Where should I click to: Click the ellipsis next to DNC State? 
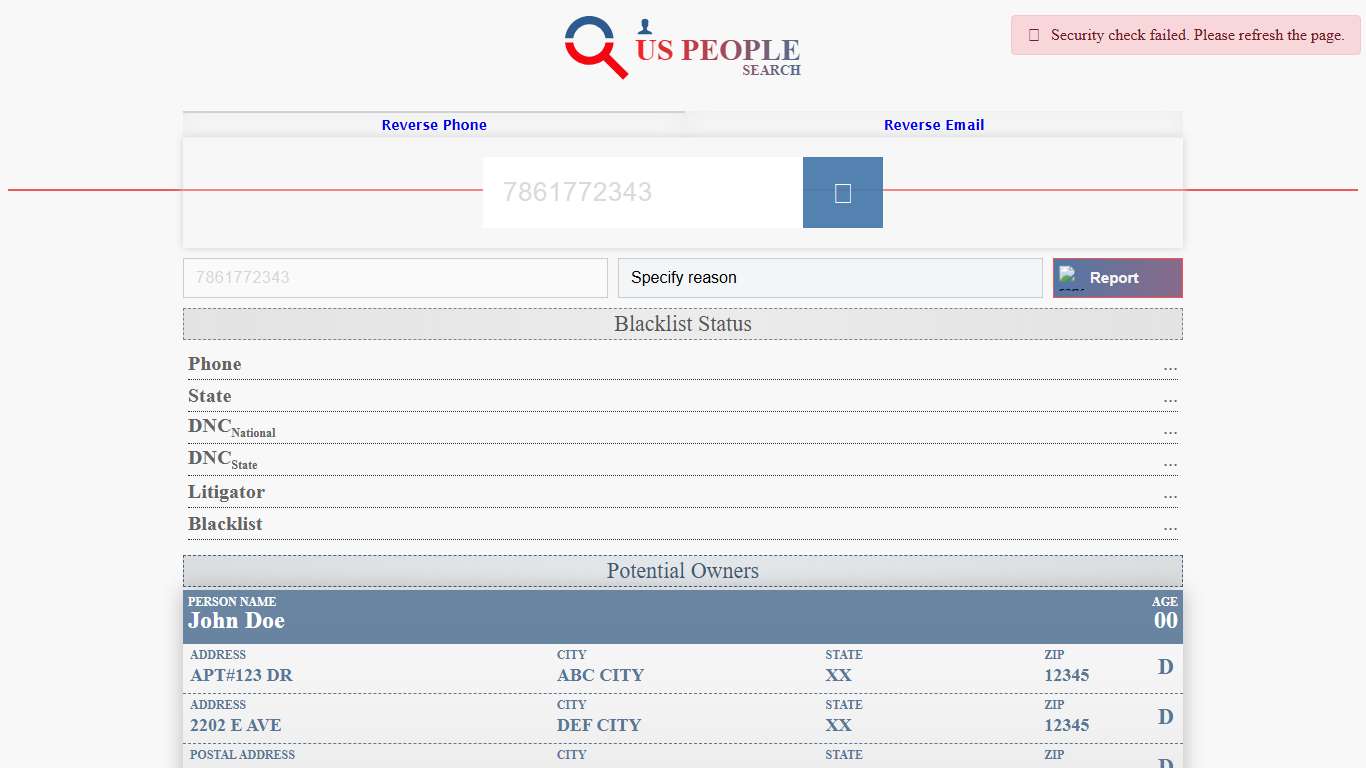pos(1170,464)
